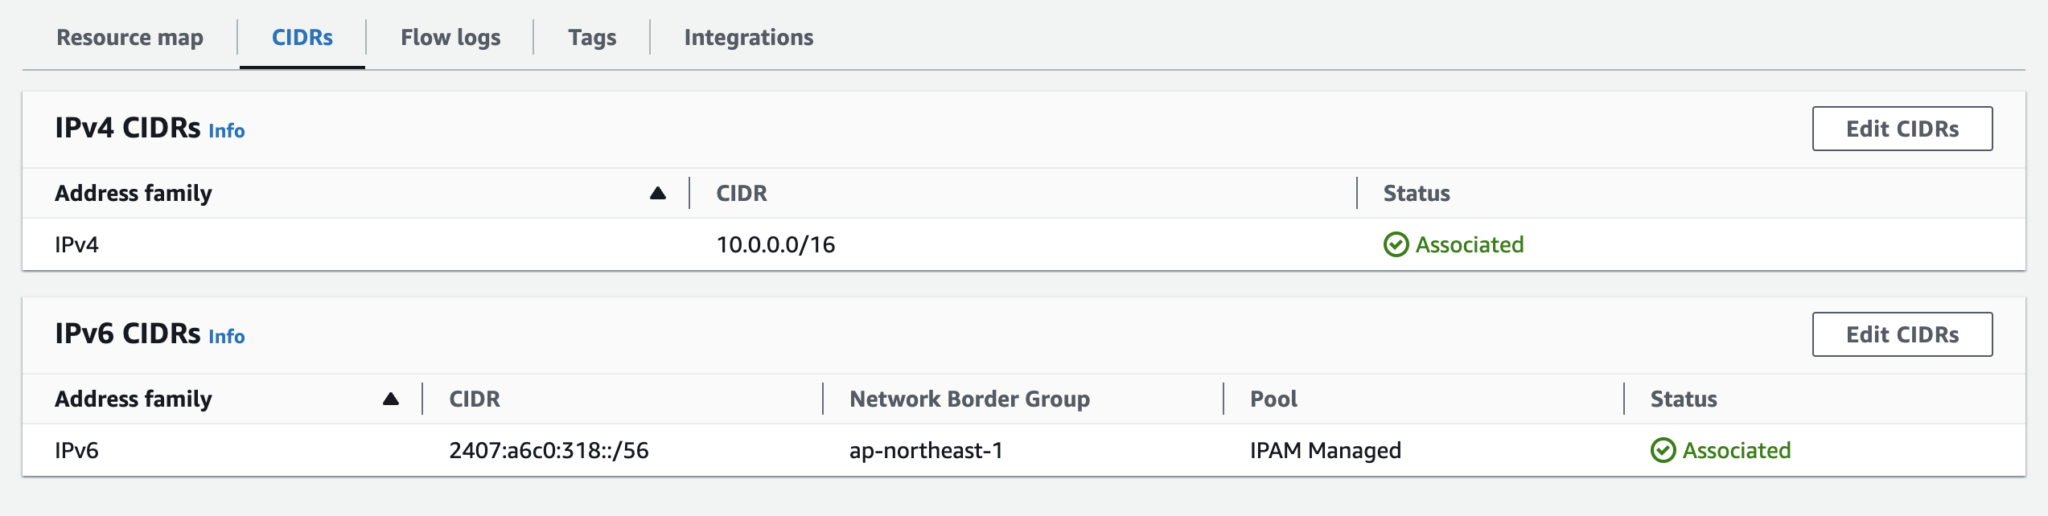Click the Info link beside IPv4 CIDRs

(x=226, y=131)
